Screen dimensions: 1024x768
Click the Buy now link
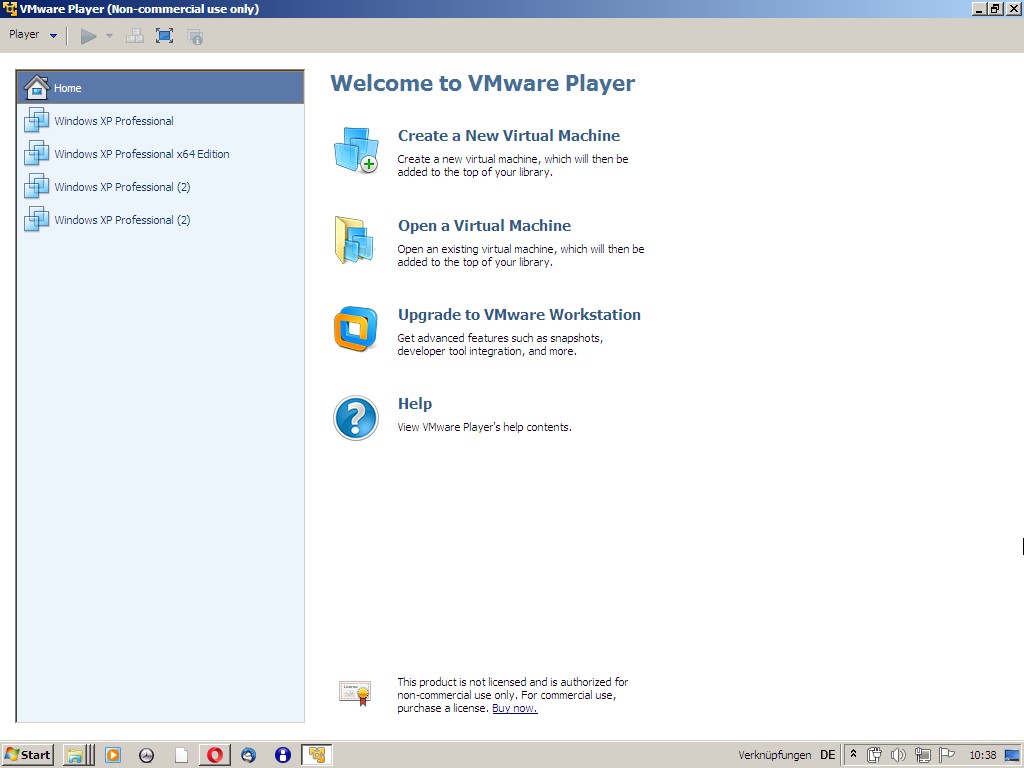(514, 708)
